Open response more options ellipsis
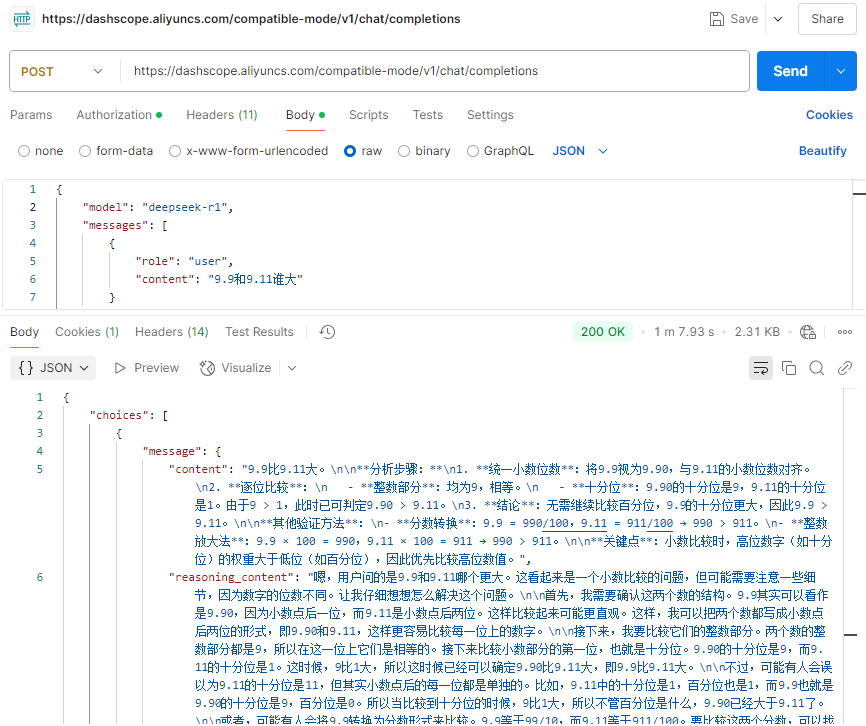The image size is (866, 726). 845,332
